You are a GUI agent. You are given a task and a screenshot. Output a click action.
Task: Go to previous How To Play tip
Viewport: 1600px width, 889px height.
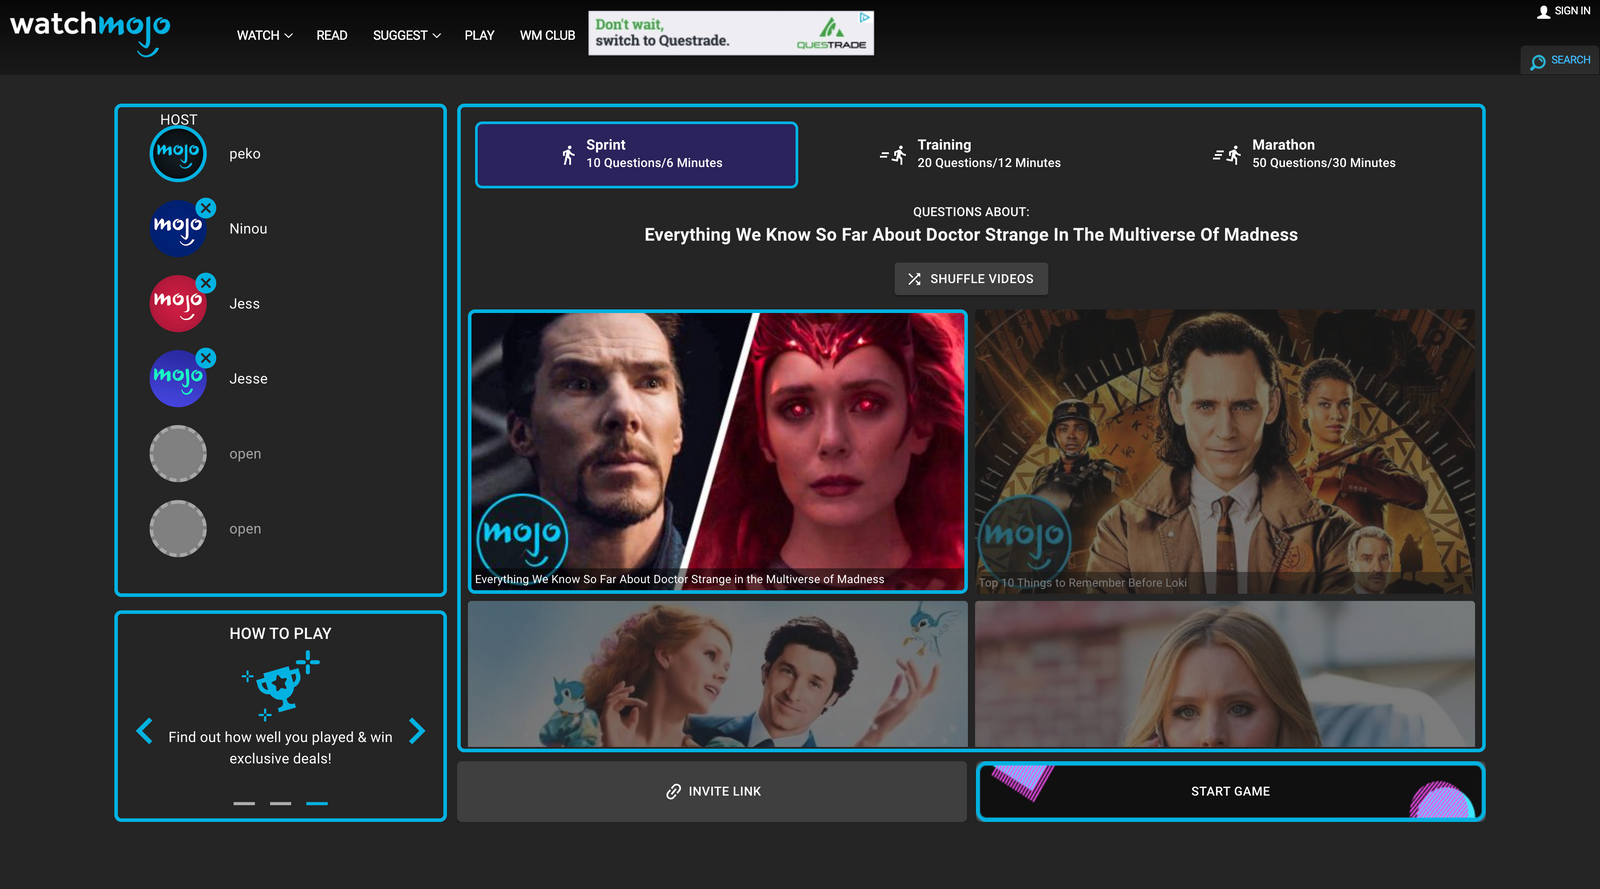[x=145, y=731]
